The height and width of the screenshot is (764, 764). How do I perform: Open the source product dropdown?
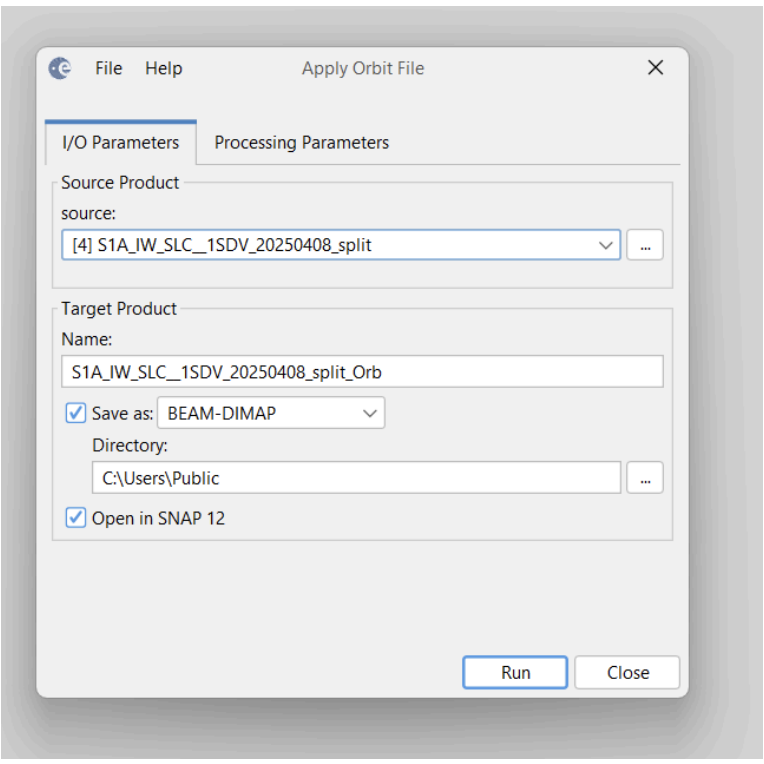[x=341, y=245]
